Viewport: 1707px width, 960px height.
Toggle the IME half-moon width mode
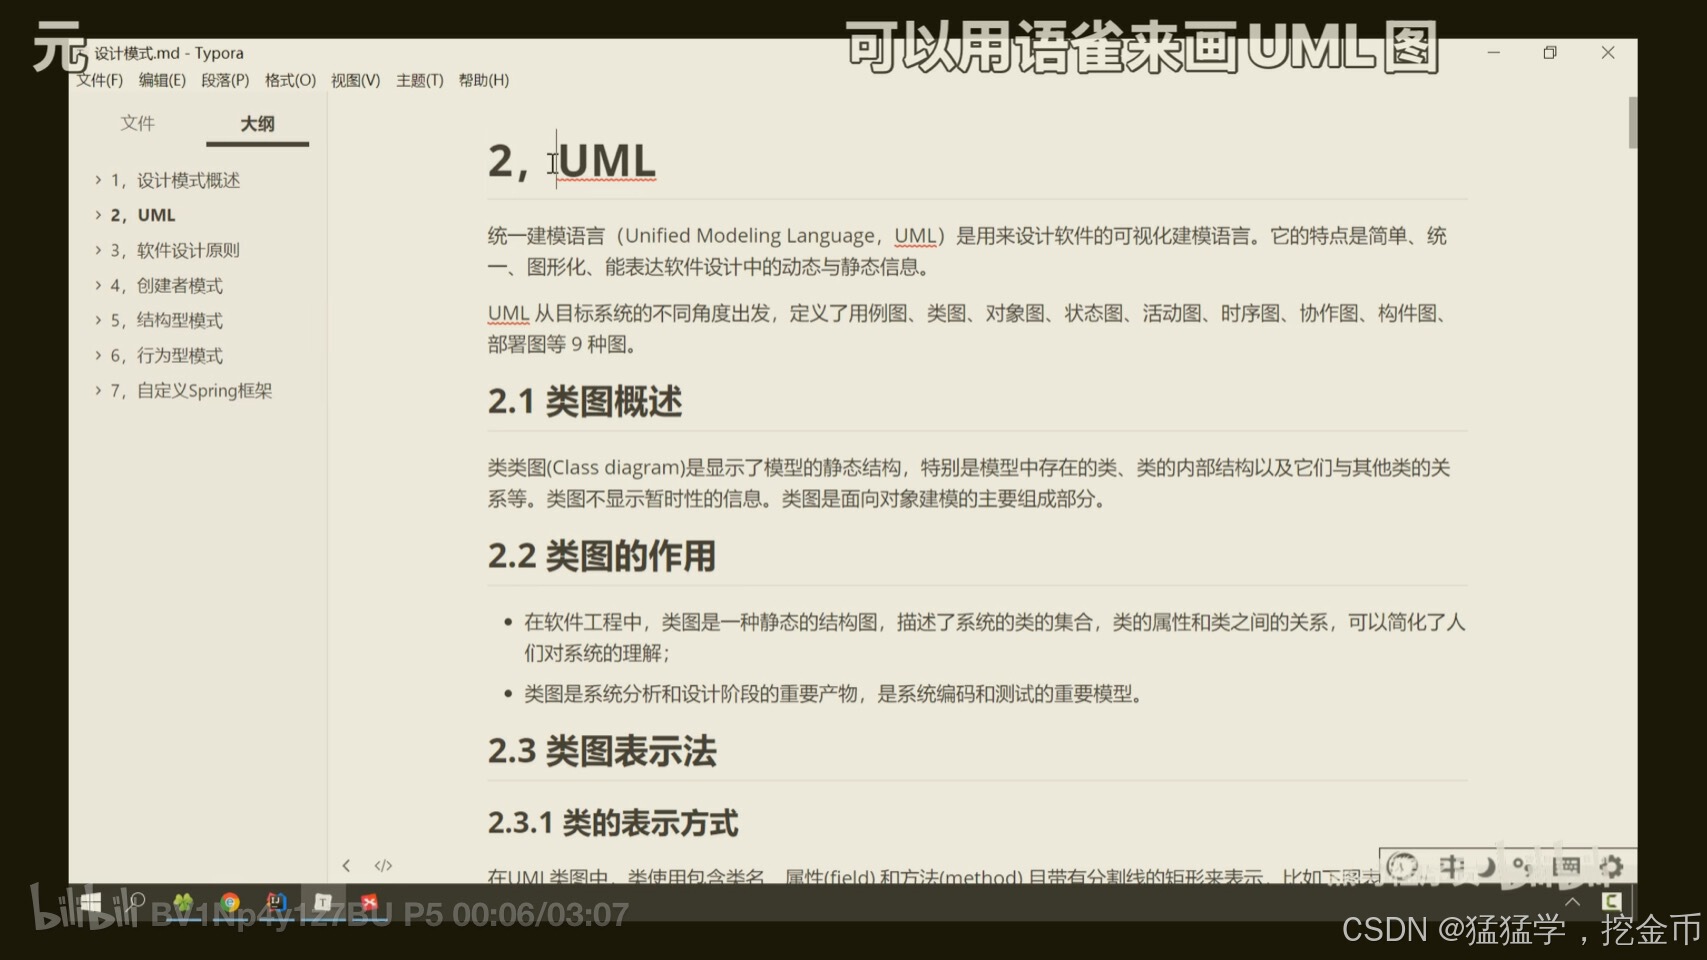(1487, 866)
